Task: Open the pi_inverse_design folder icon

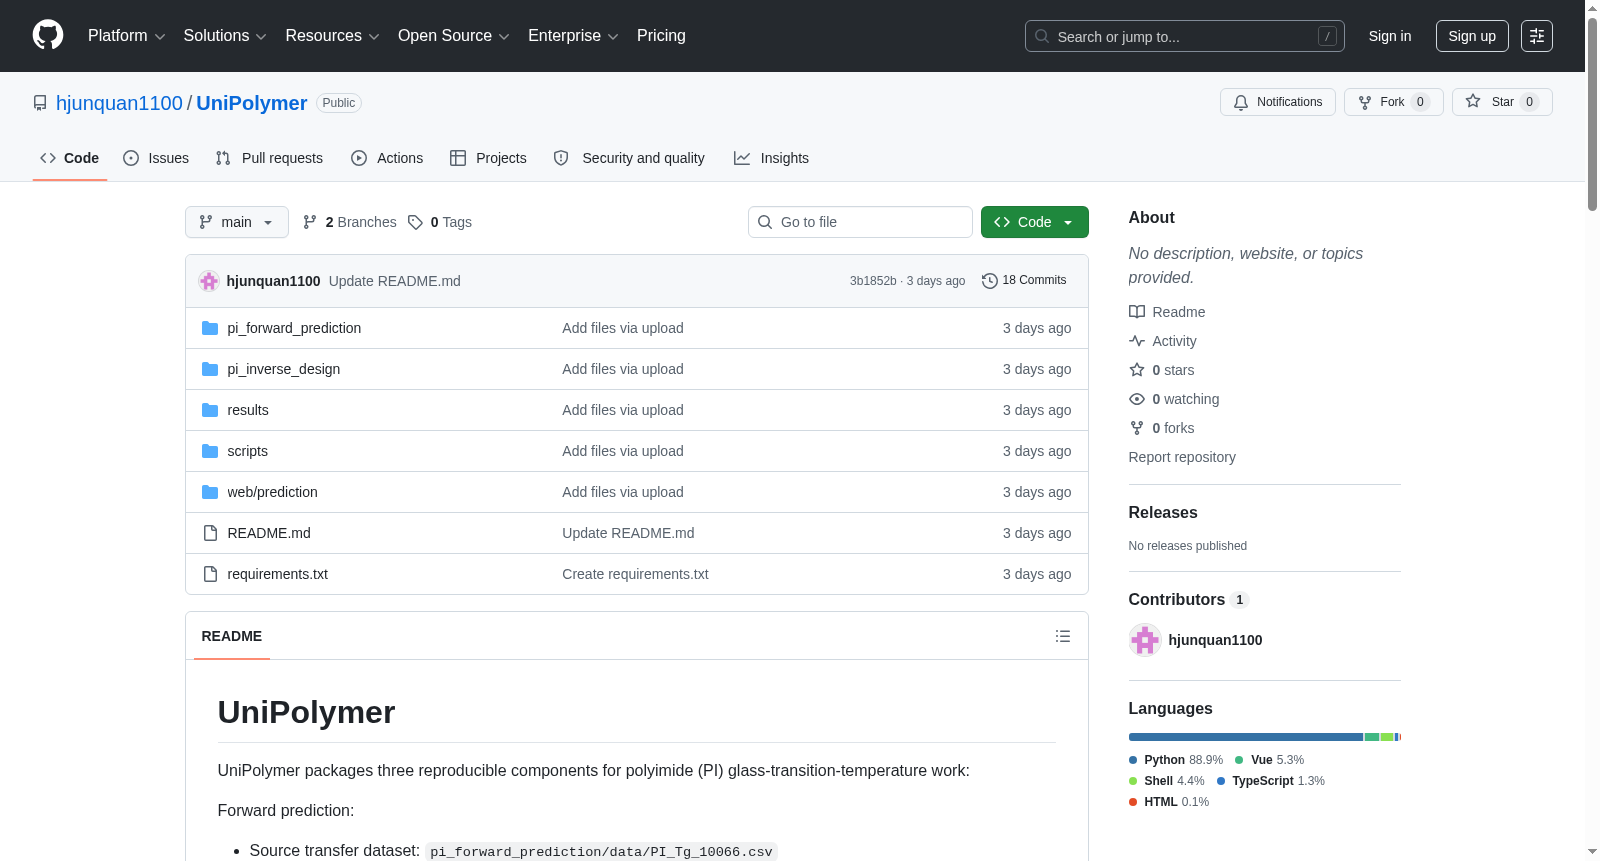Action: point(210,369)
